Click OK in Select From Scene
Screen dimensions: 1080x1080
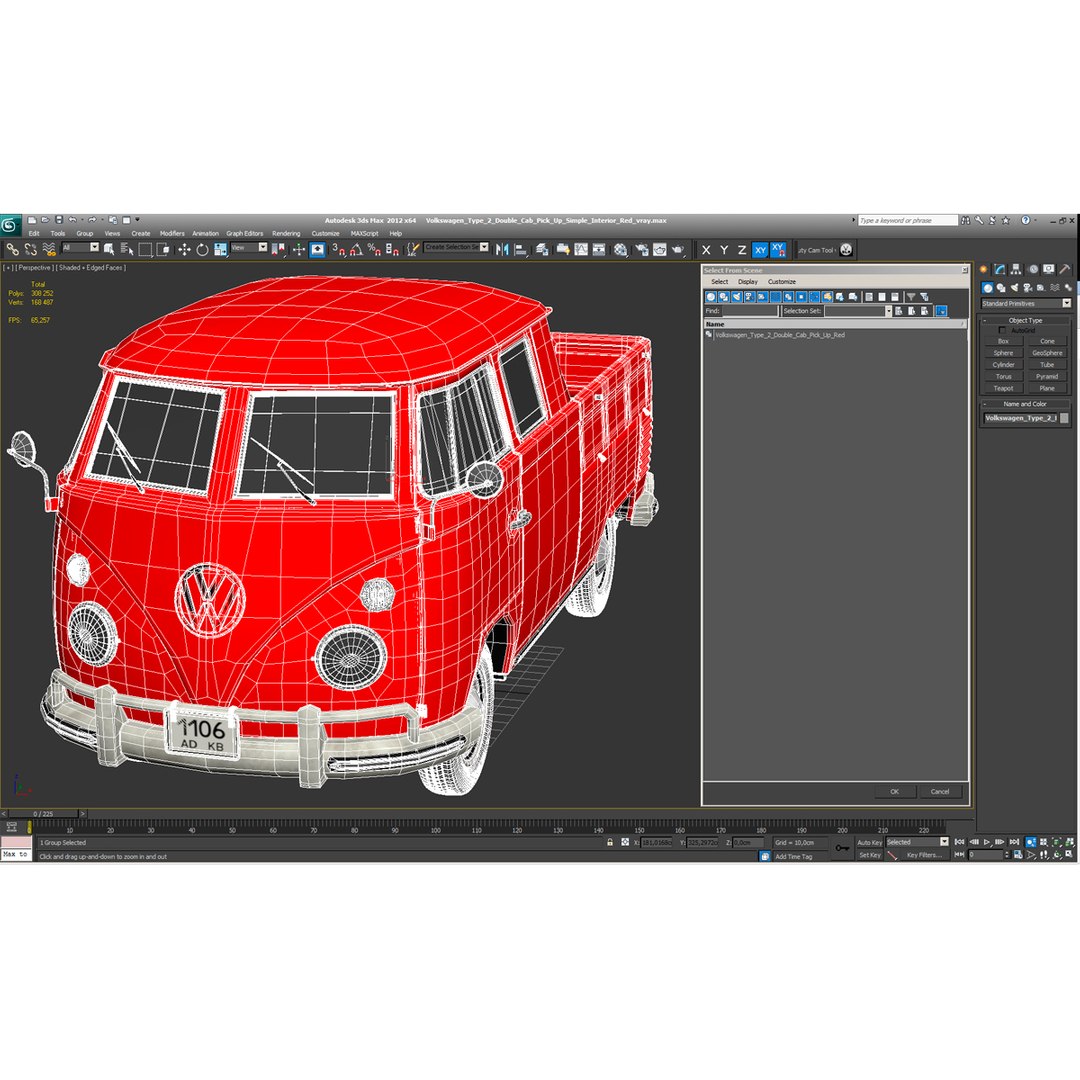coord(895,792)
